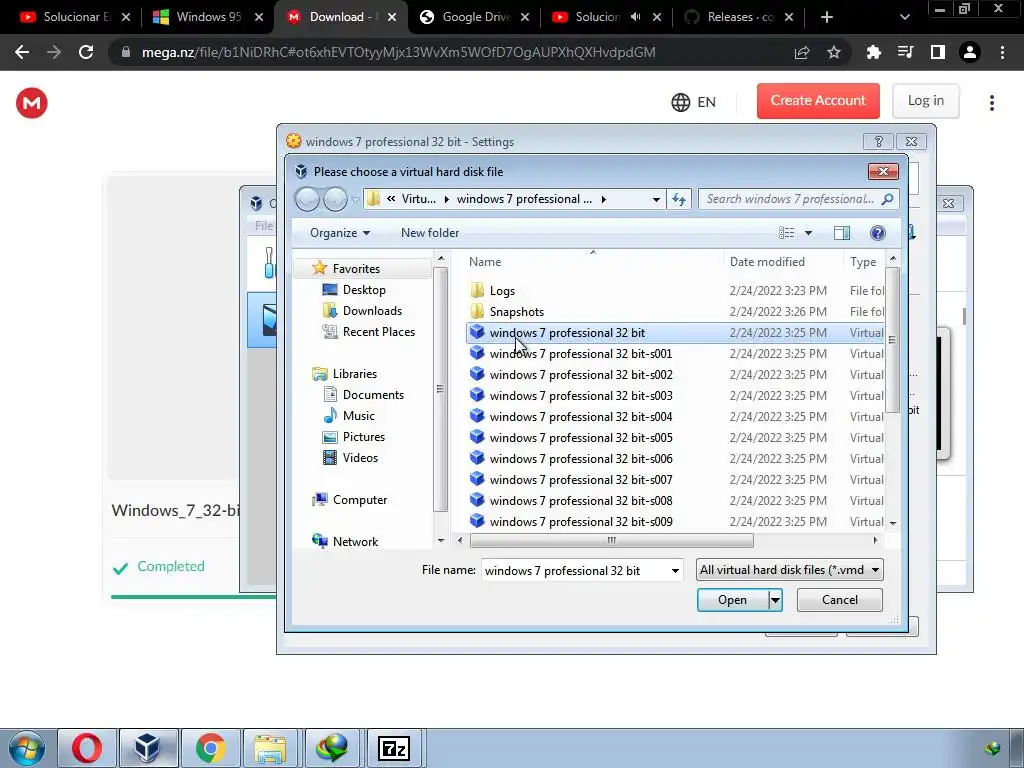1024x768 pixels.
Task: Open Opera from taskbar
Action: coord(87,748)
